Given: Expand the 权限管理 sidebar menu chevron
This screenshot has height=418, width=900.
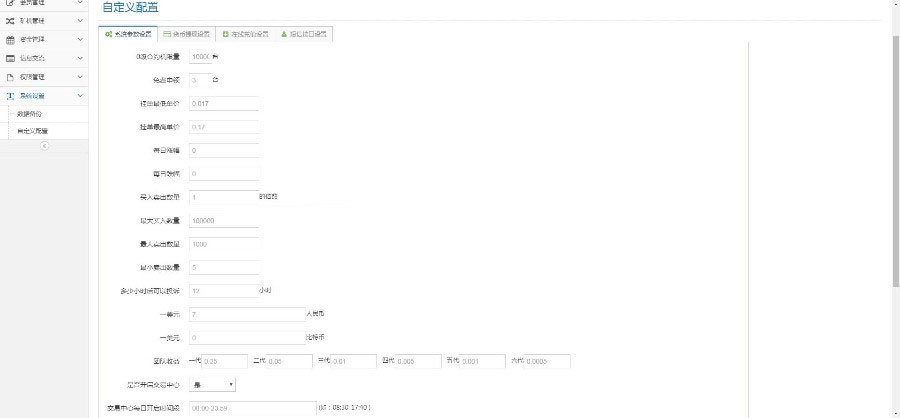Looking at the screenshot, I should click(x=80, y=77).
